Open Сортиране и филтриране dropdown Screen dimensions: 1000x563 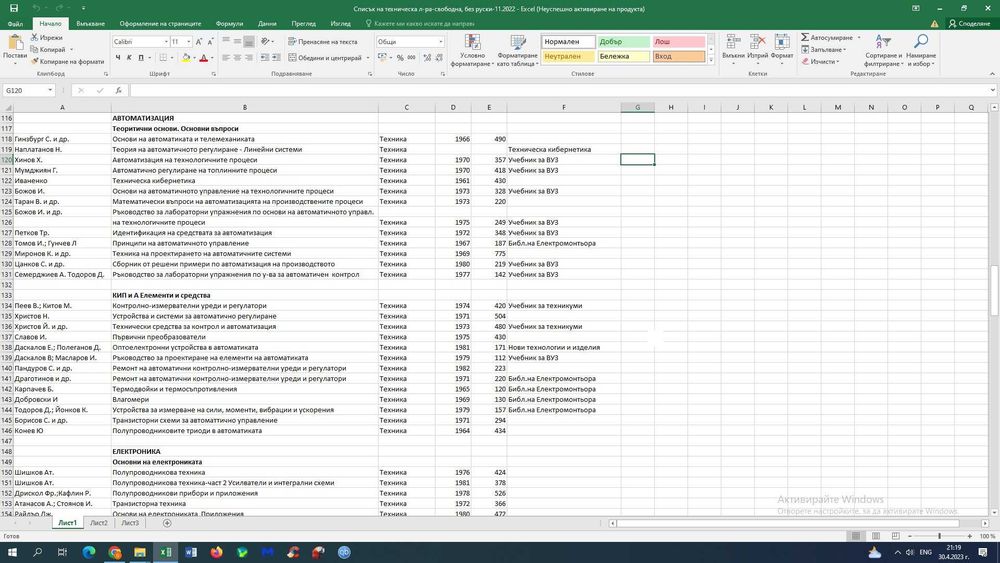(x=883, y=50)
